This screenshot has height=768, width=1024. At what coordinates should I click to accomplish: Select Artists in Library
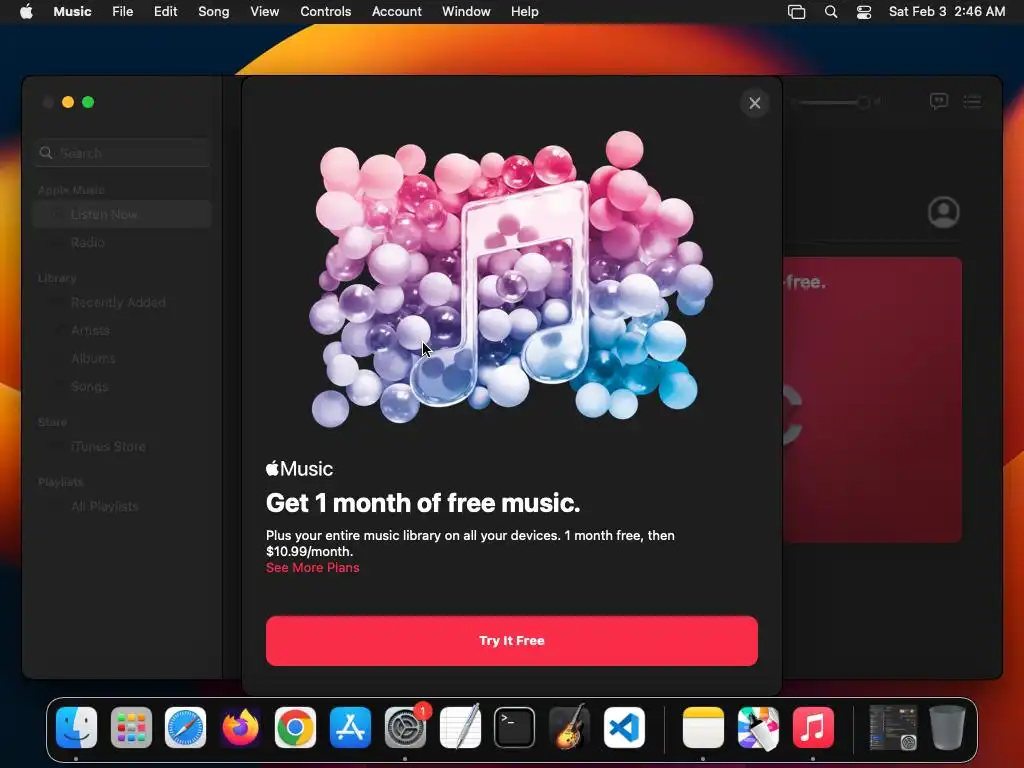123,330
